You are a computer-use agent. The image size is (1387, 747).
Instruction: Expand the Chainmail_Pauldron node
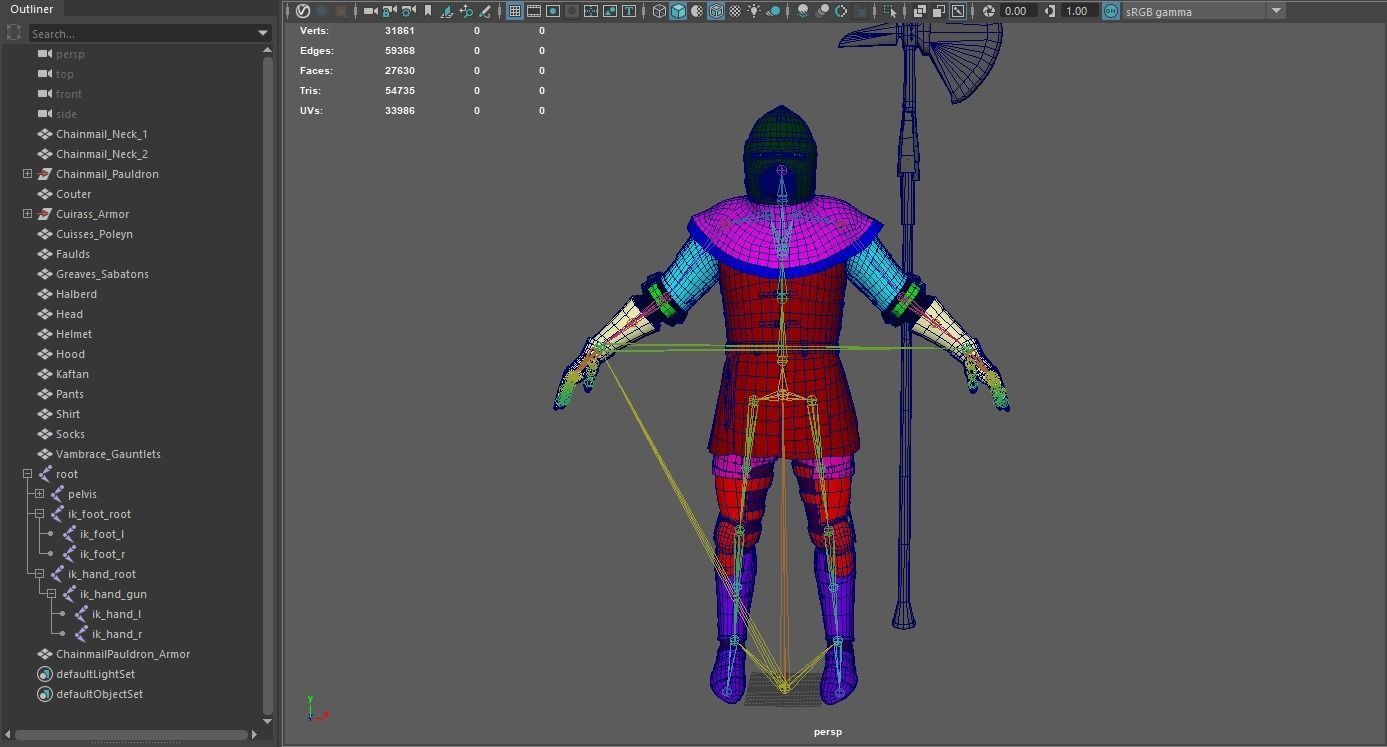pyautogui.click(x=27, y=174)
